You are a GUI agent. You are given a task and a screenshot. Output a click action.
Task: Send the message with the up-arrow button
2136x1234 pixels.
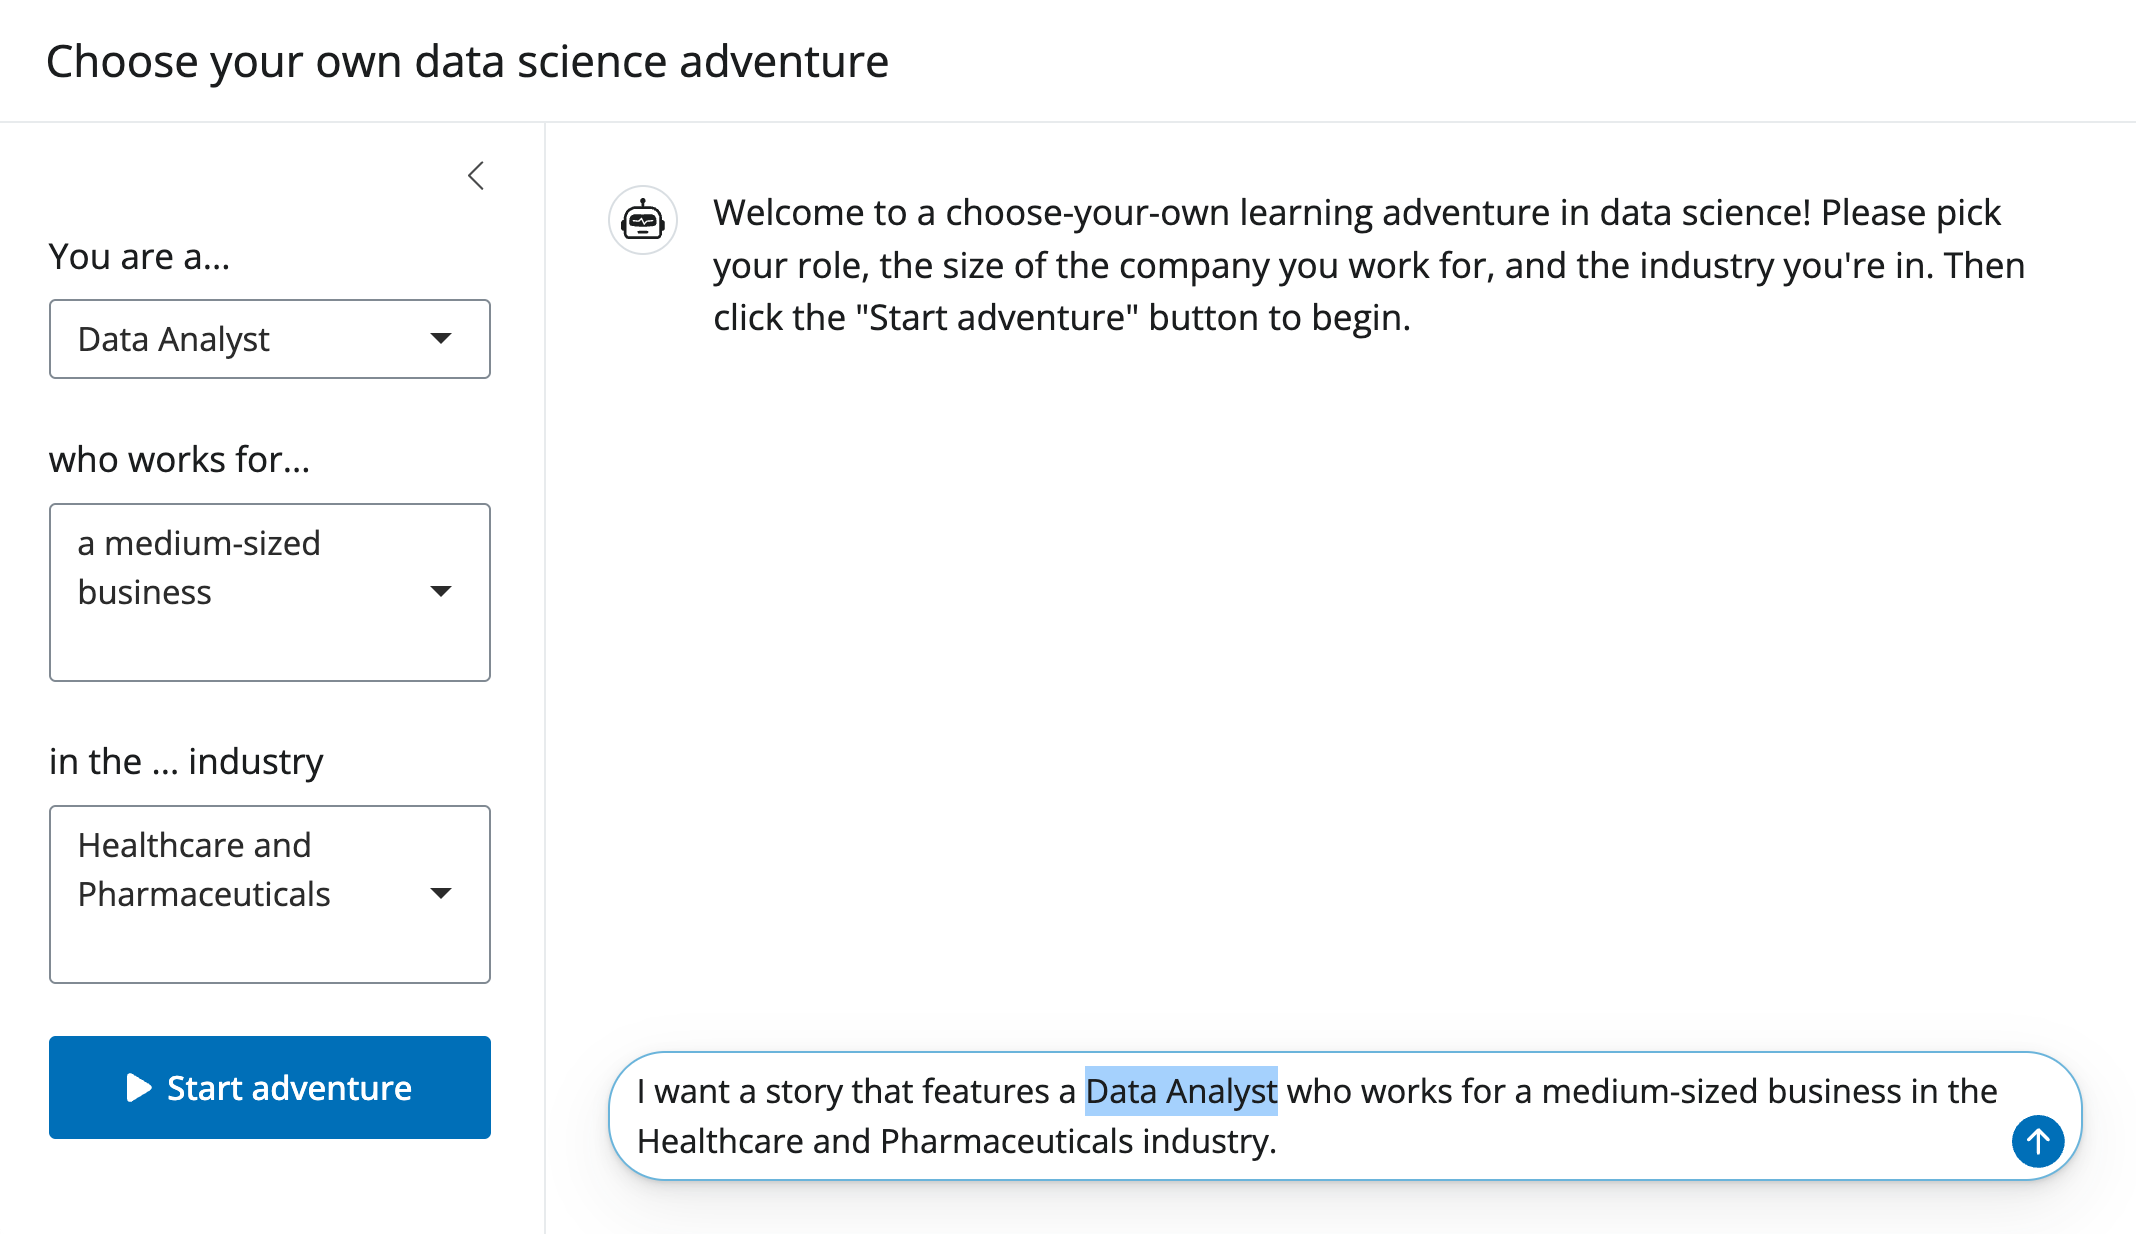pos(2037,1141)
